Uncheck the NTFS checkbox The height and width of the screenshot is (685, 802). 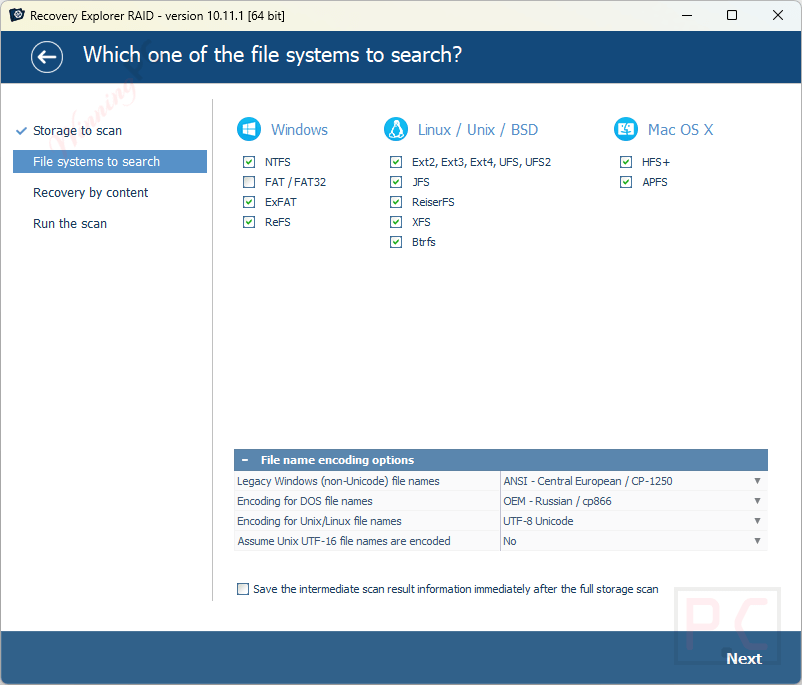pos(249,162)
